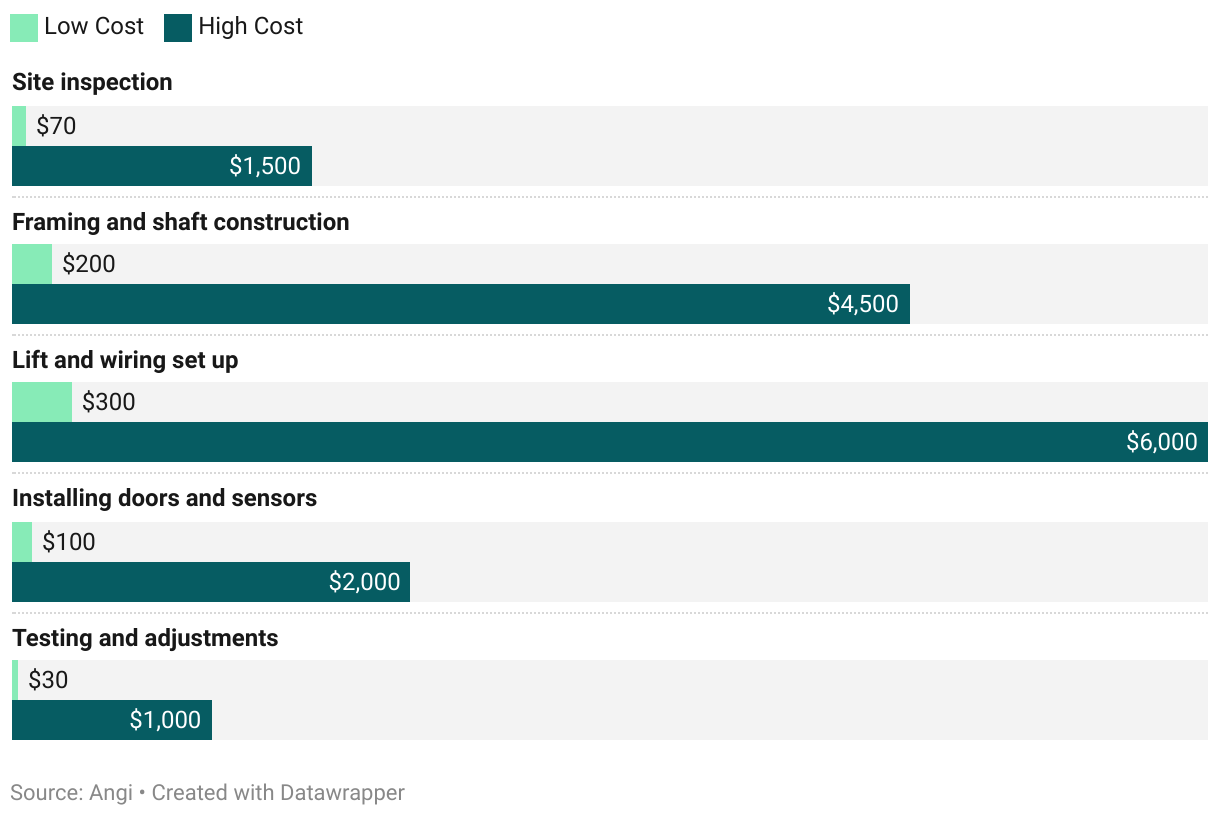Click the $300 low cost bar

(x=42, y=402)
